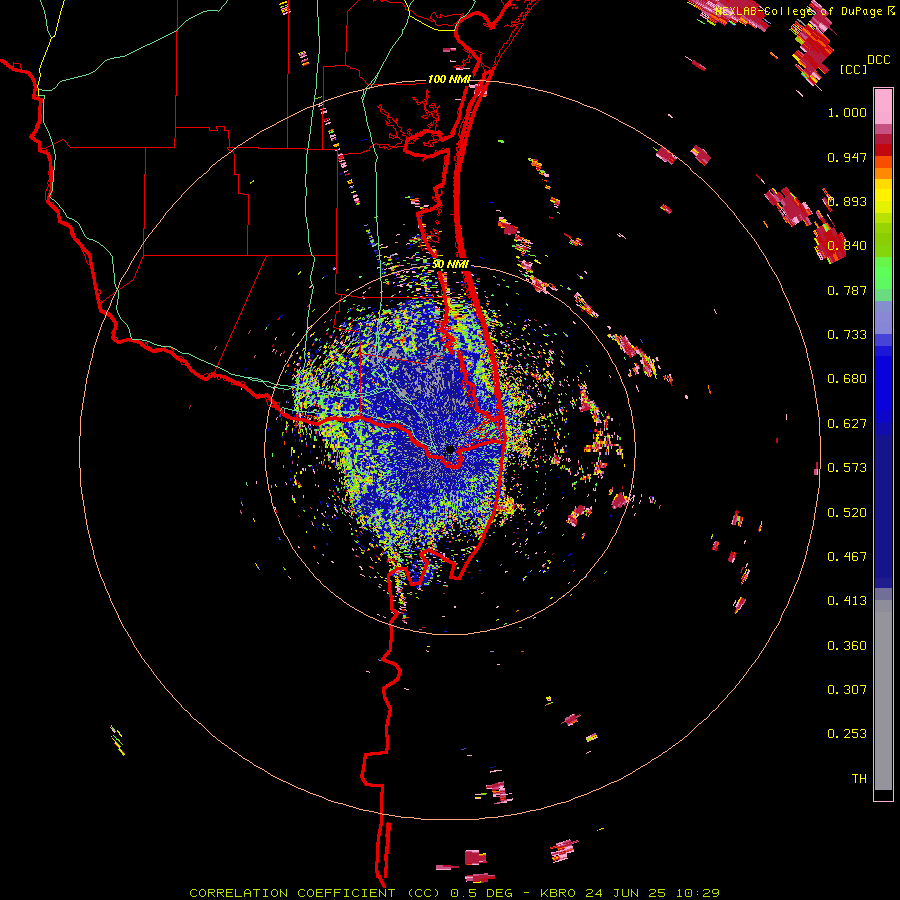The image size is (900, 900).
Task: Click the 0.467 scale value
Action: 847,557
